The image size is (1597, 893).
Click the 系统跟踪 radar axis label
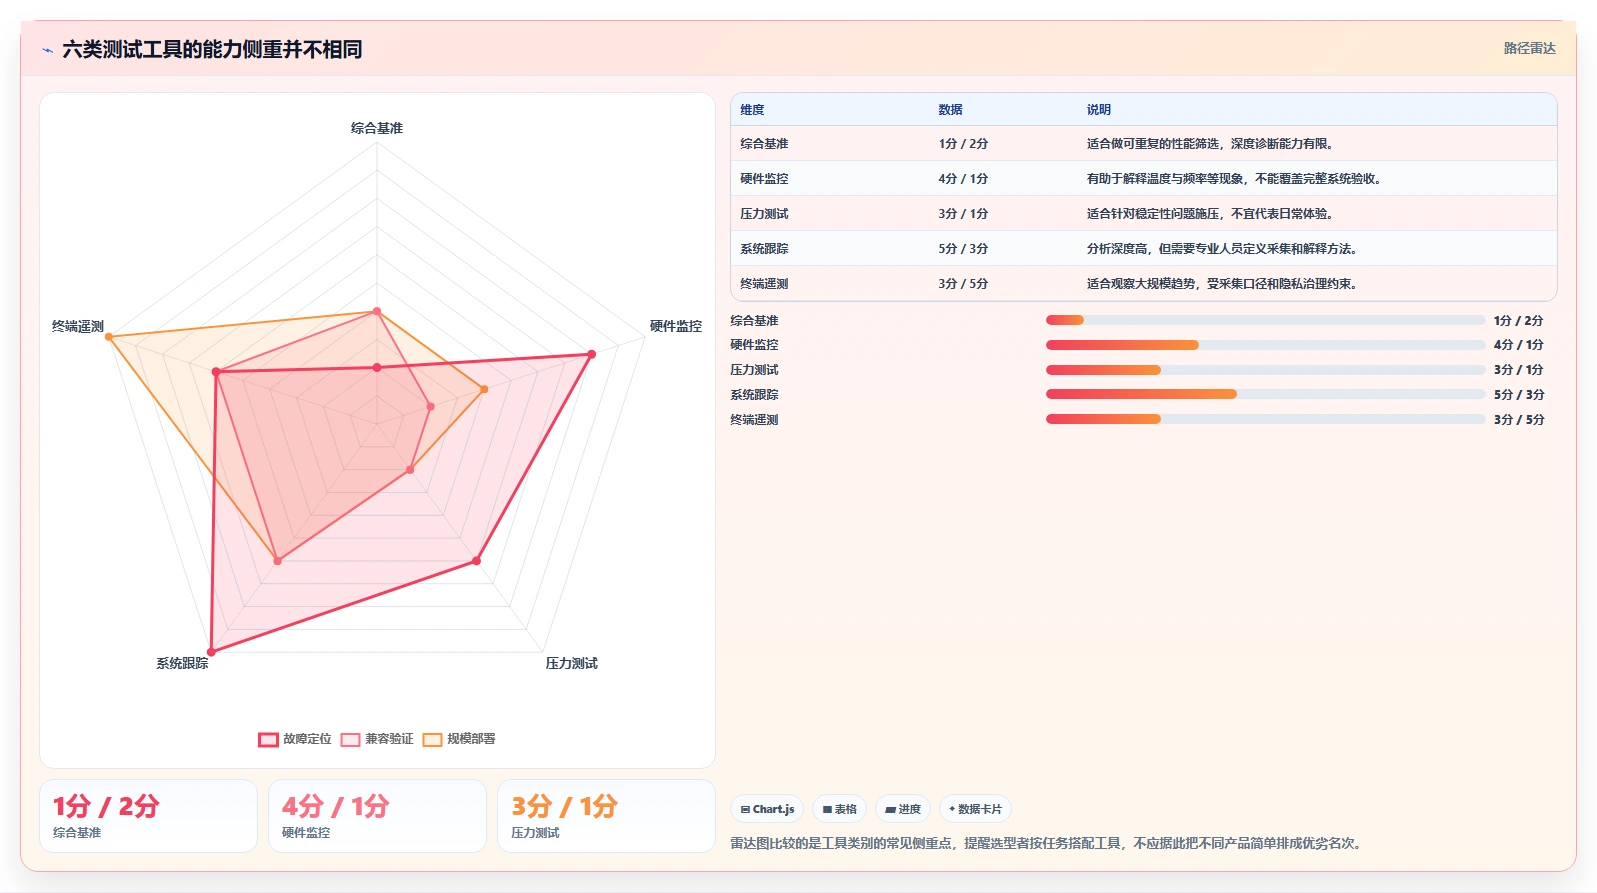182,663
